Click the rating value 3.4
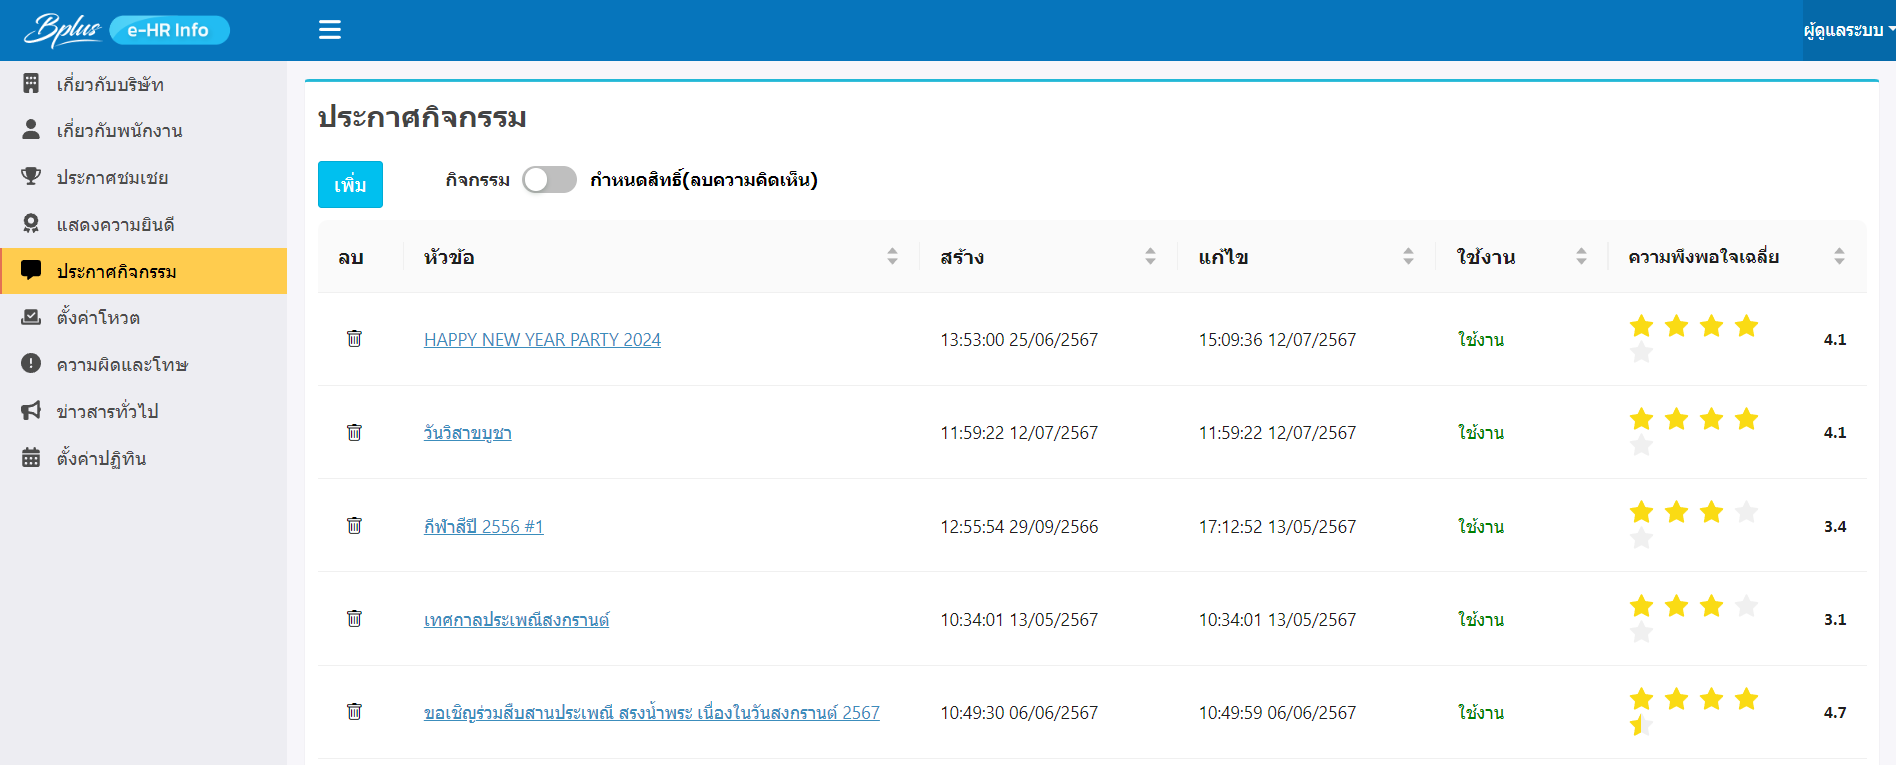The height and width of the screenshot is (765, 1896). 1835,526
